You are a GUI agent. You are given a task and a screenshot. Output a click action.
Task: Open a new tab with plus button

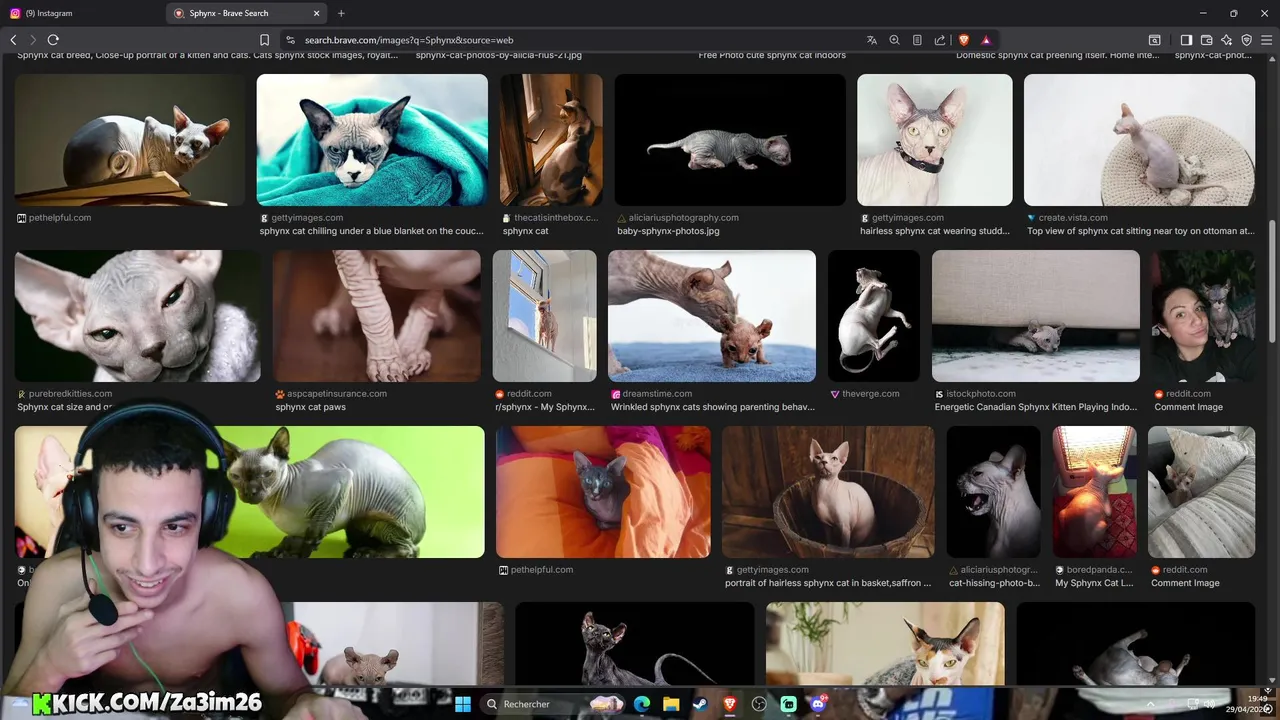[341, 13]
